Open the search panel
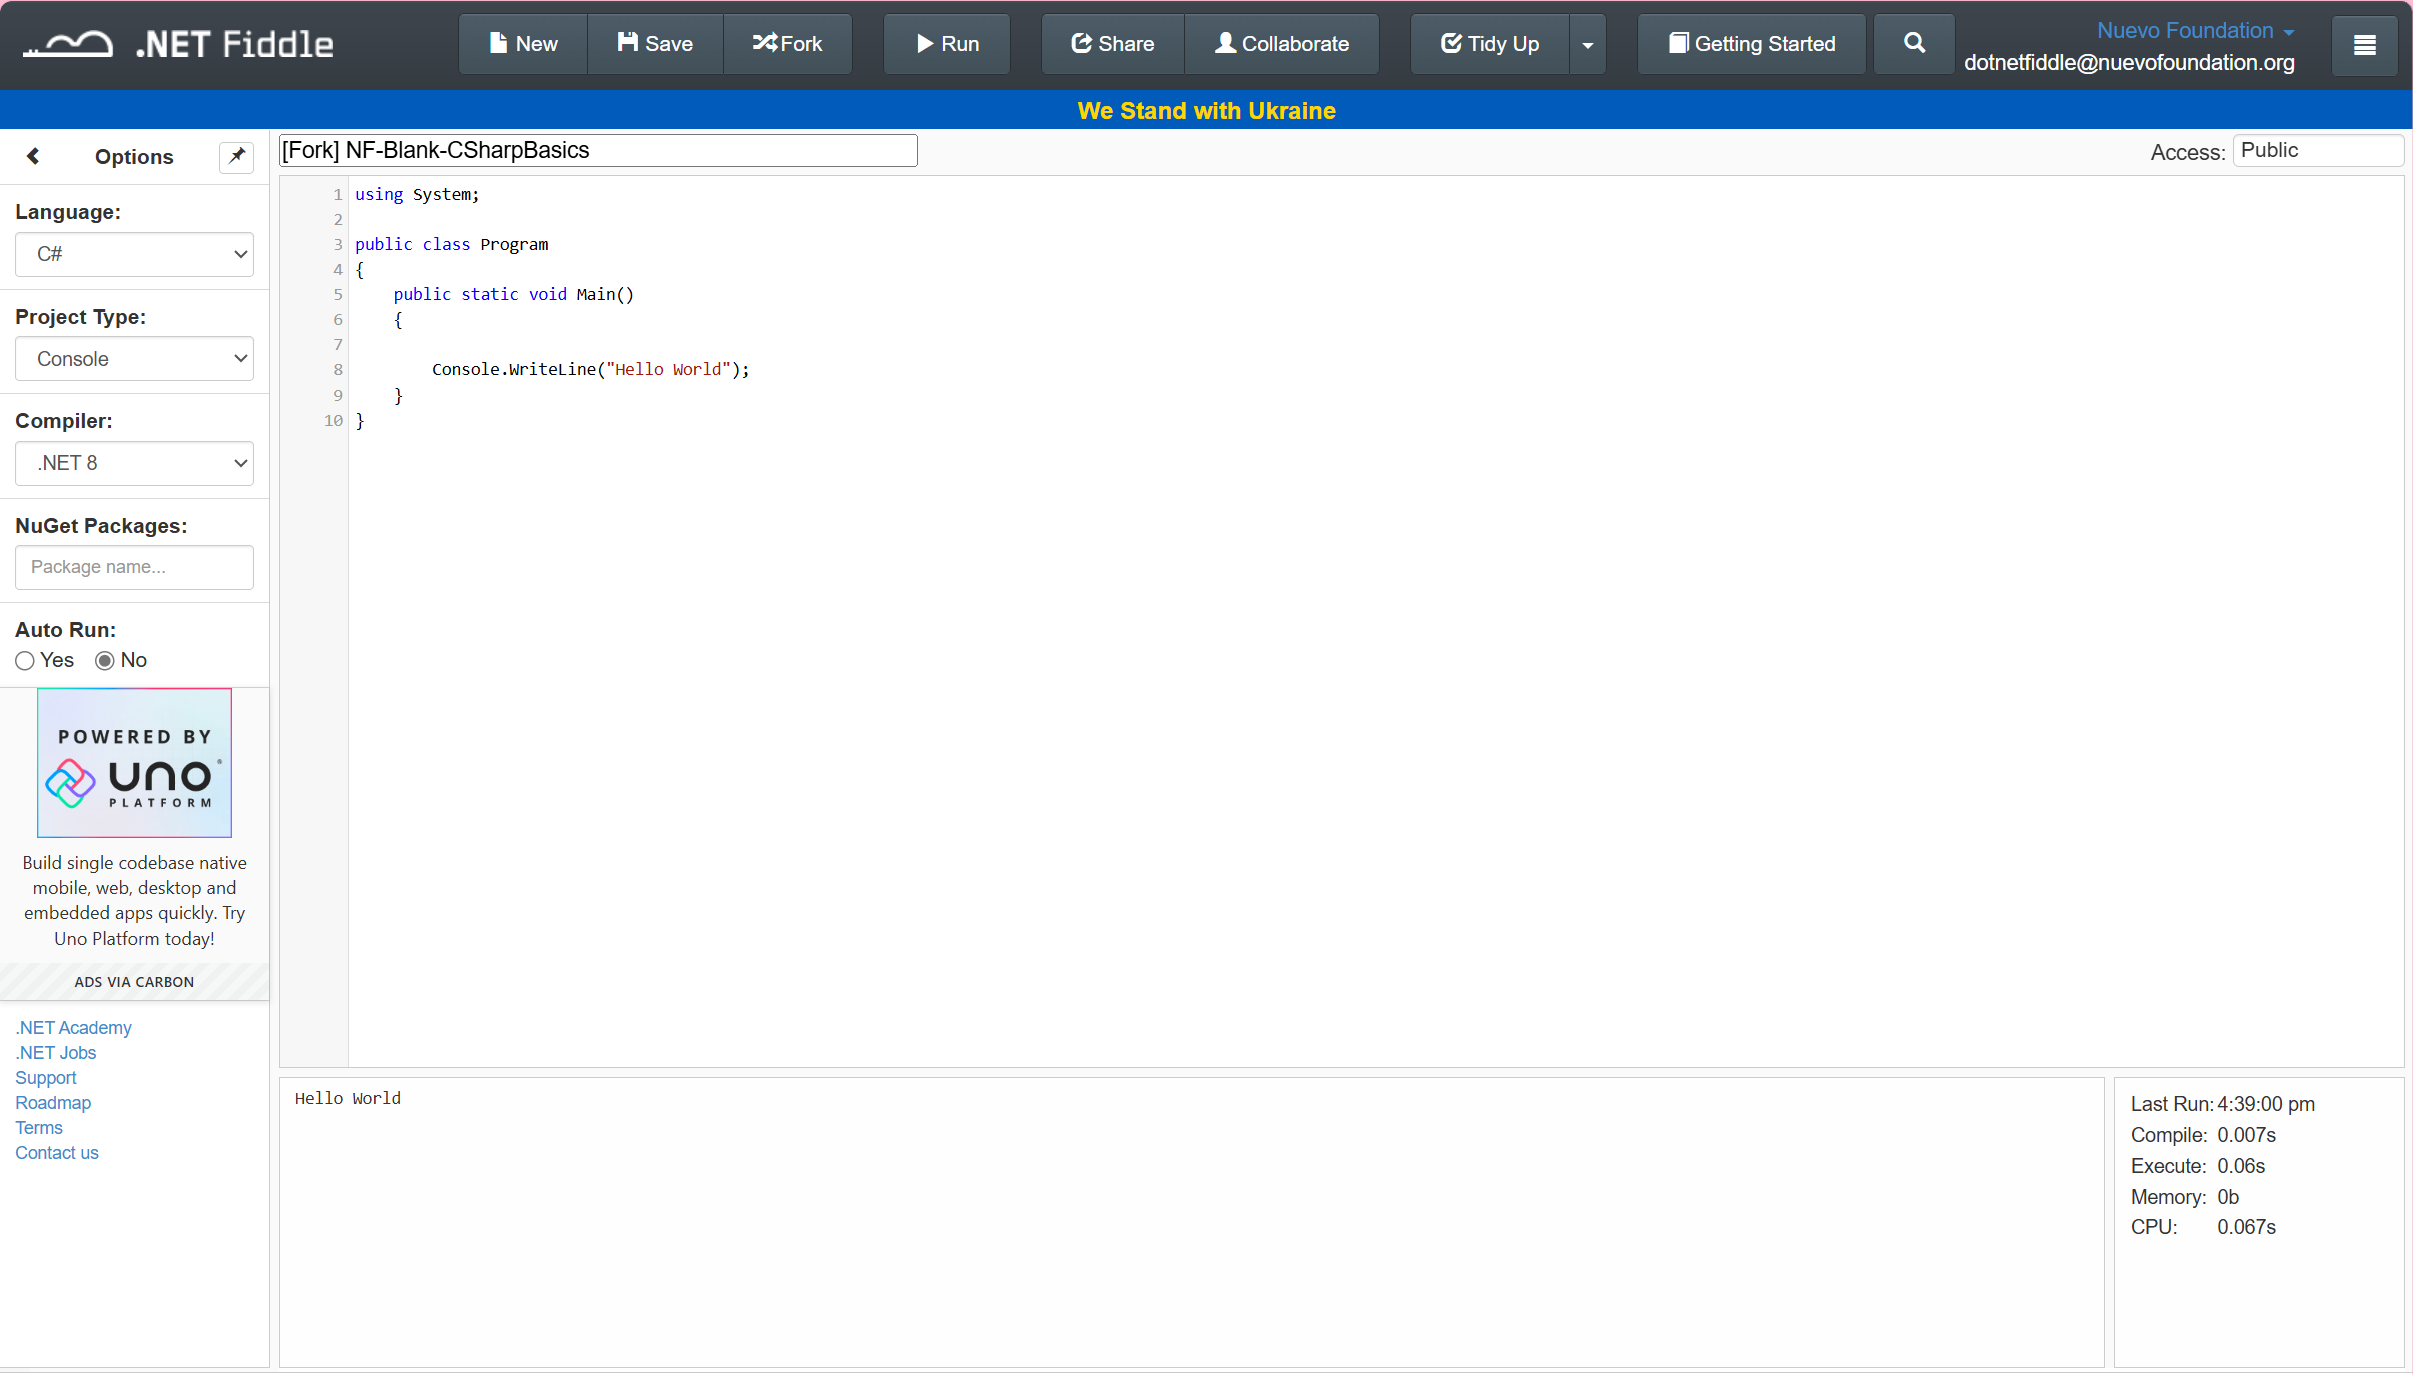 pyautogui.click(x=1913, y=43)
